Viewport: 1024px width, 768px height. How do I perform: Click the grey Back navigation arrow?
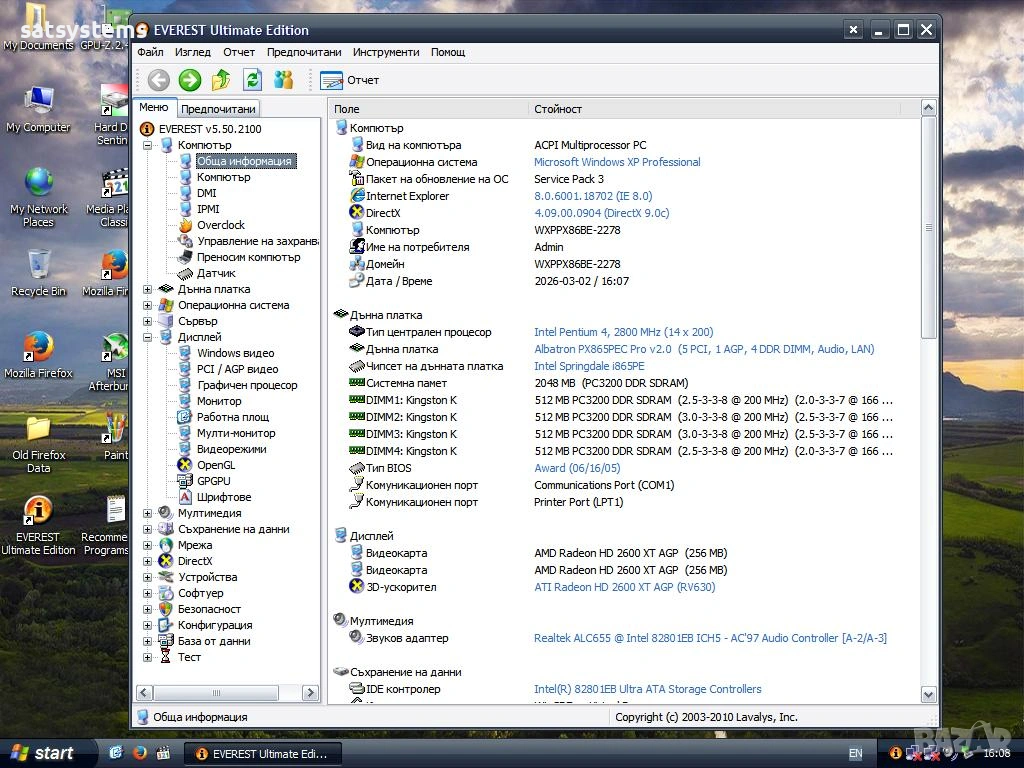(158, 80)
